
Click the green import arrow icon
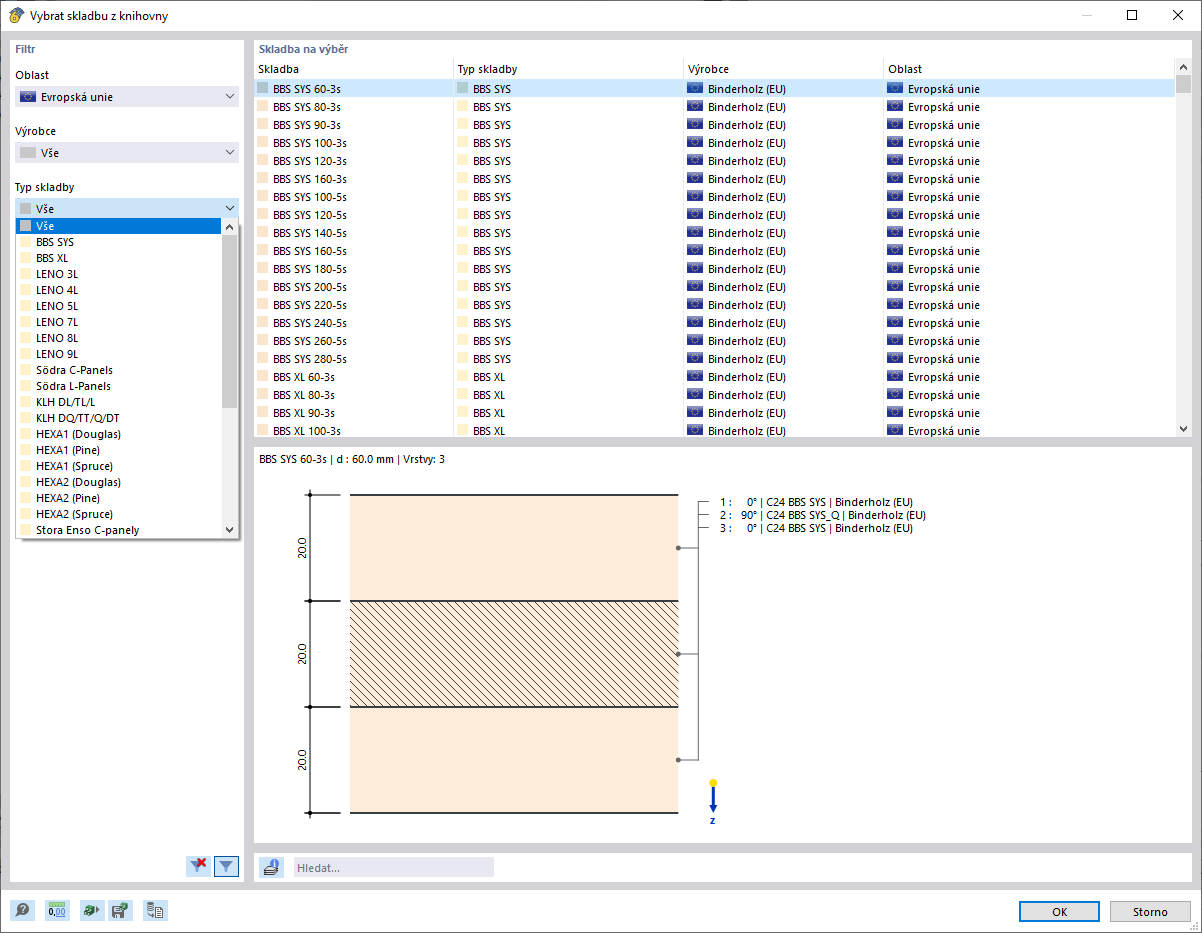click(92, 911)
